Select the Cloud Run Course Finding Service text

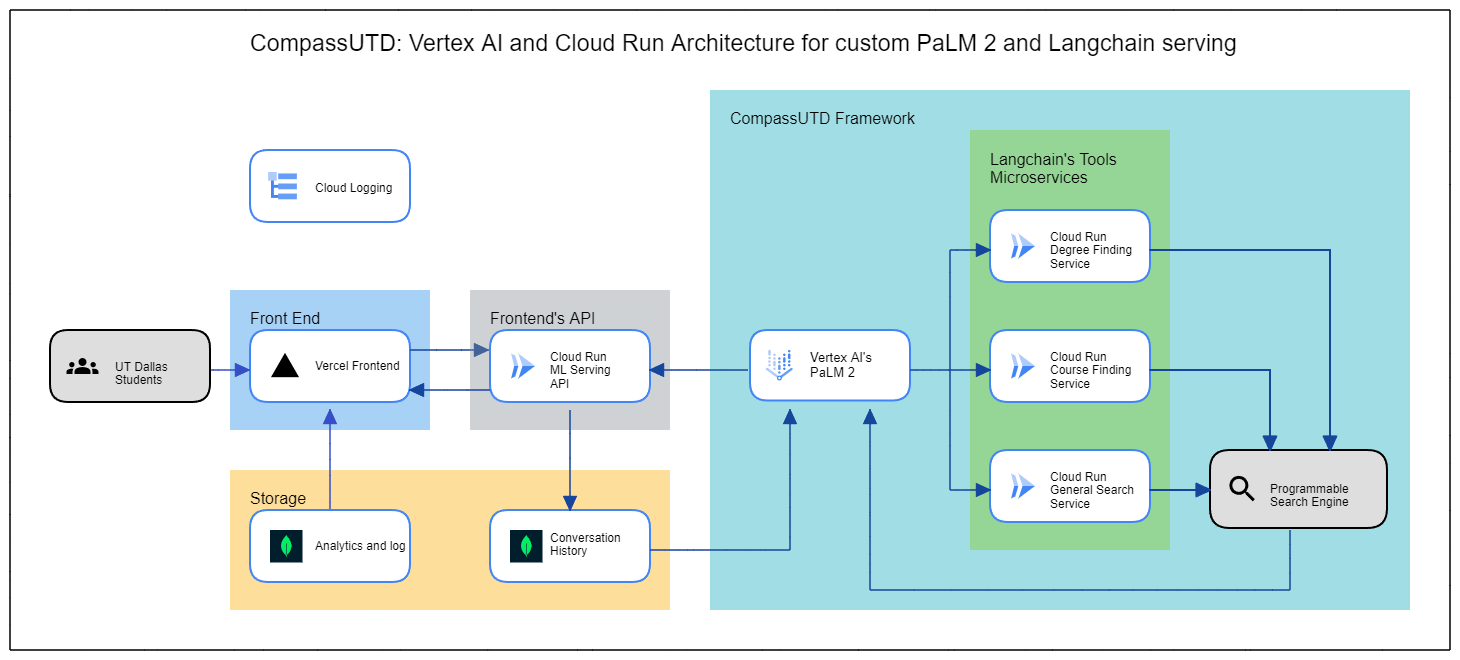tap(1091, 370)
